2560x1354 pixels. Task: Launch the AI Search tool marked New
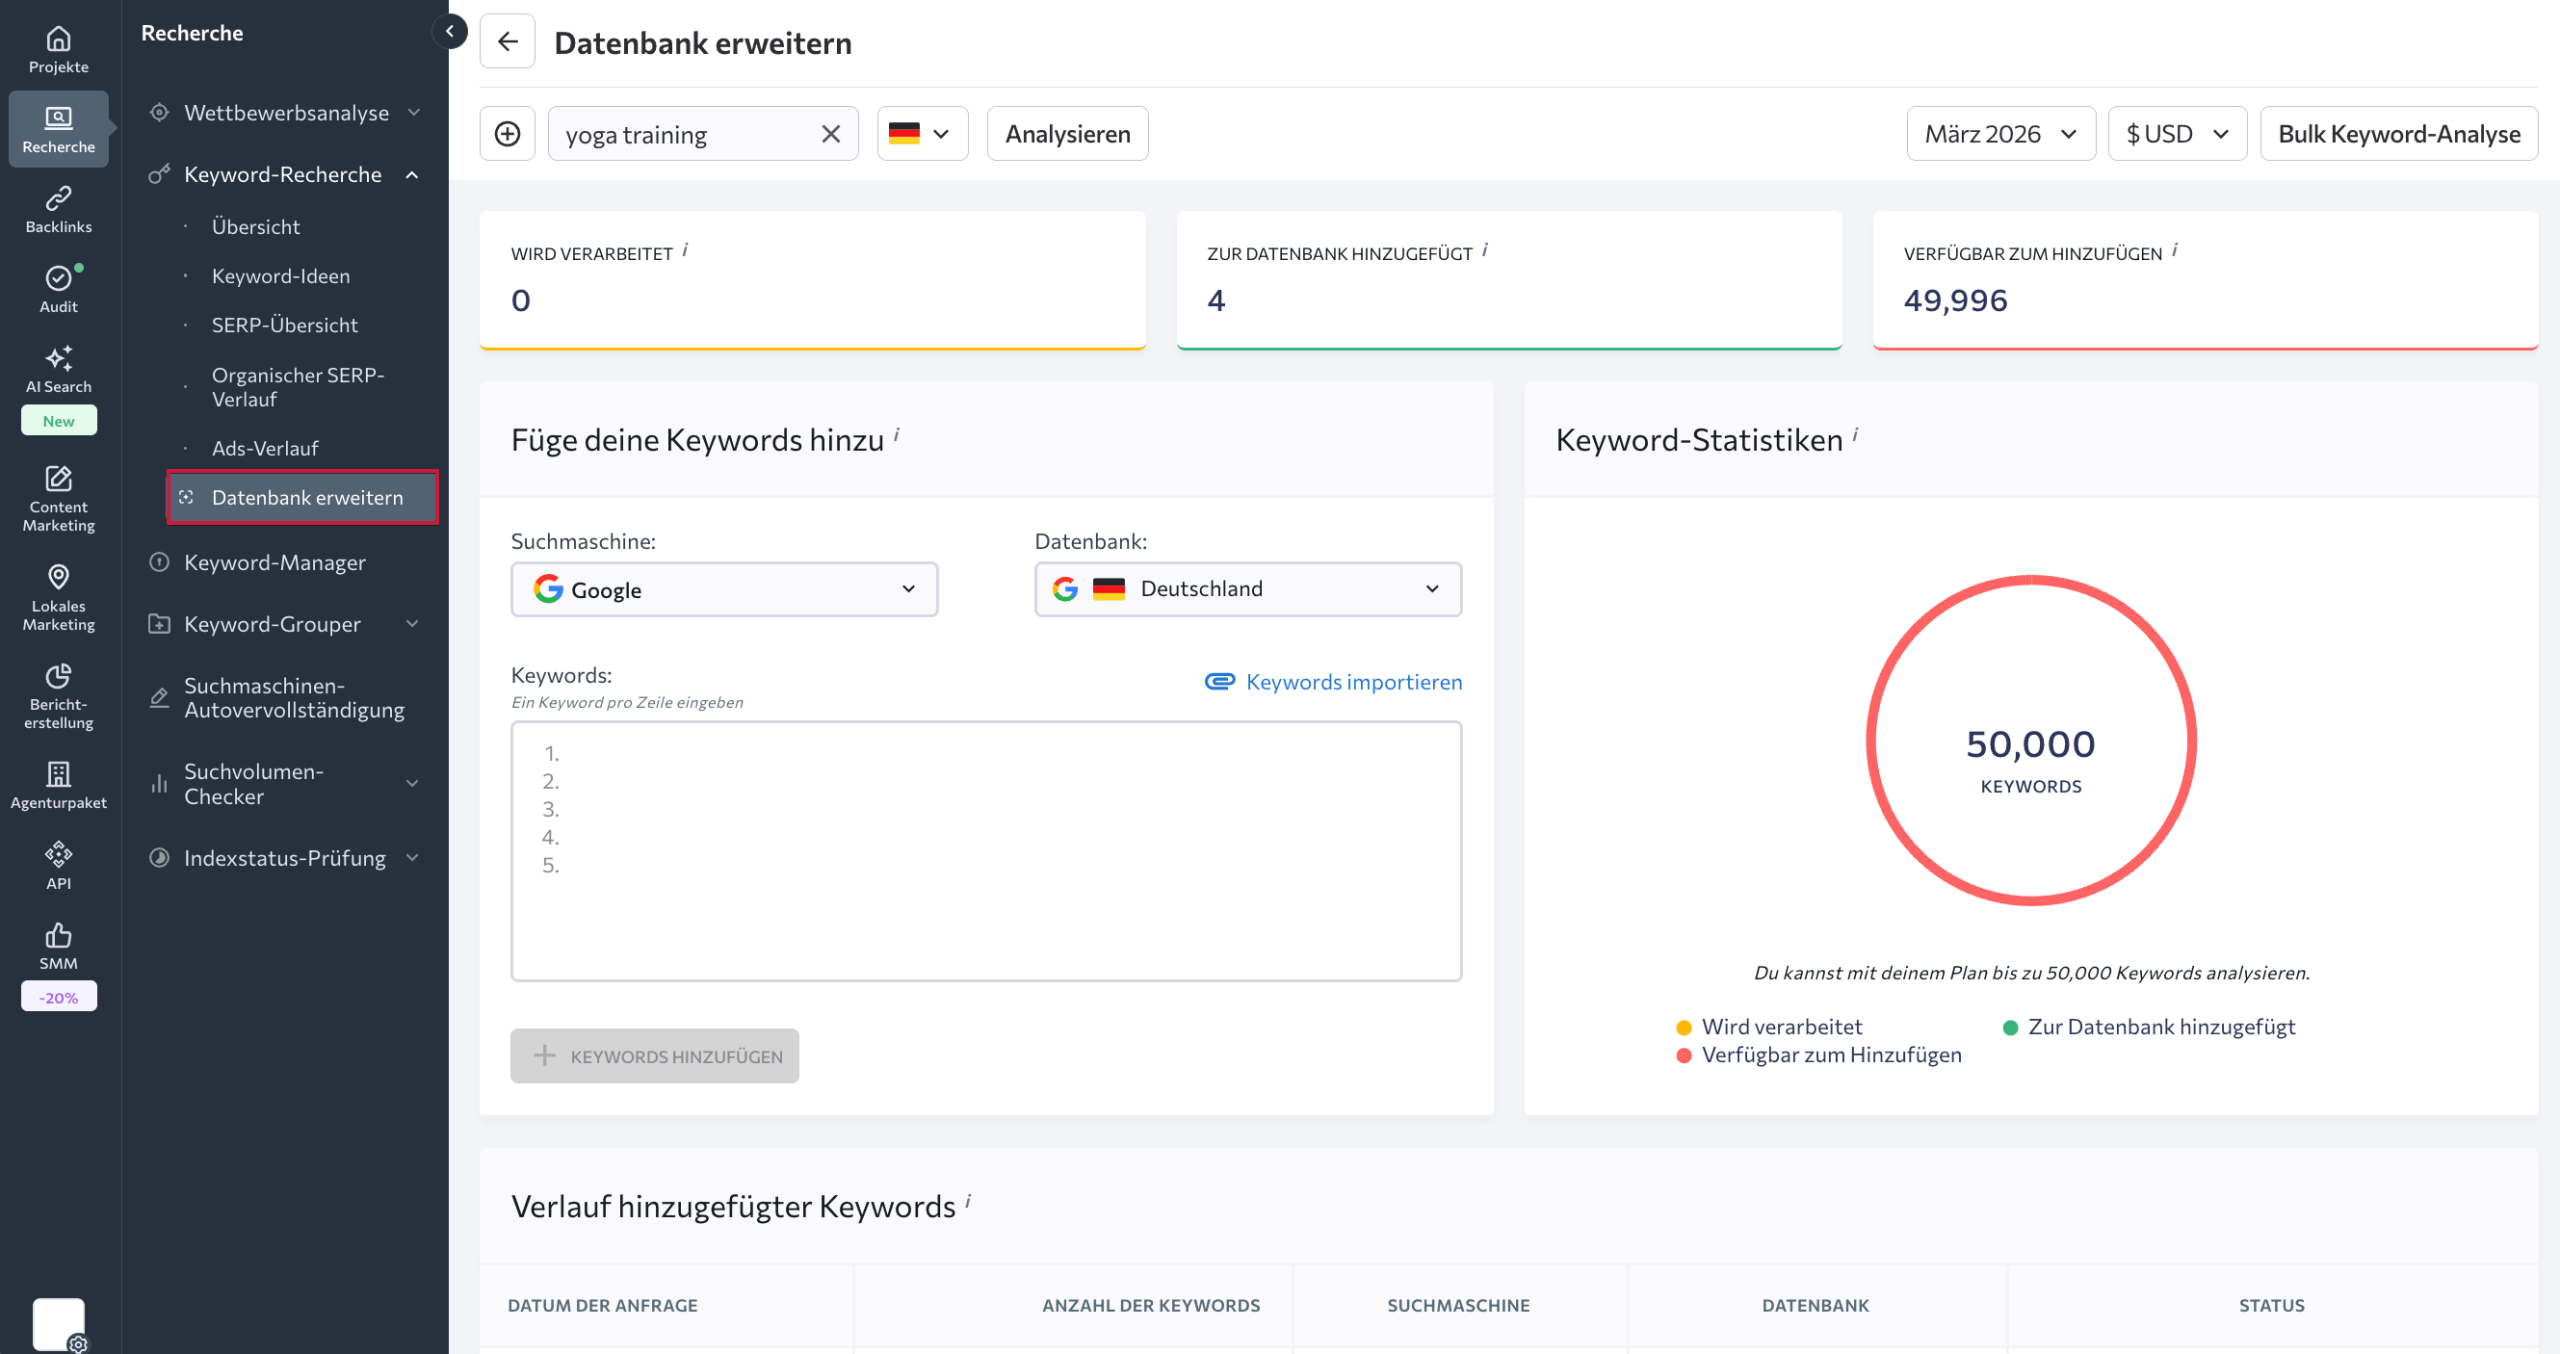58,372
